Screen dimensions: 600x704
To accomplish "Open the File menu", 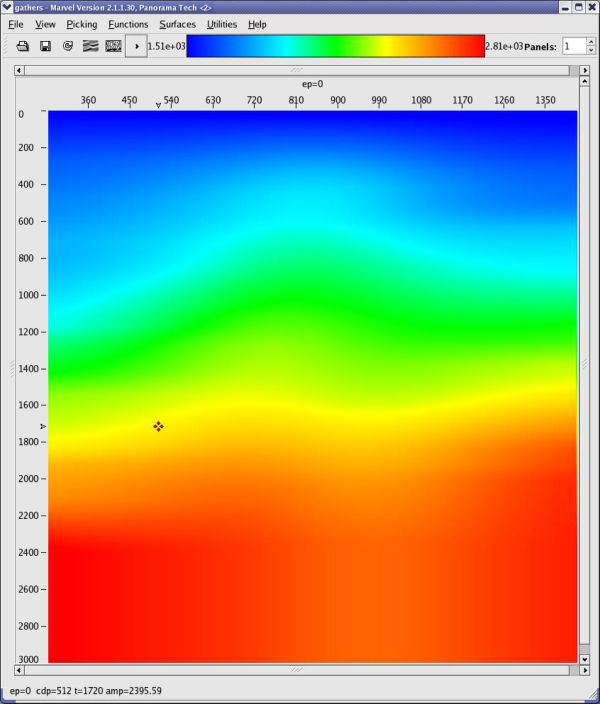I will pyautogui.click(x=16, y=24).
